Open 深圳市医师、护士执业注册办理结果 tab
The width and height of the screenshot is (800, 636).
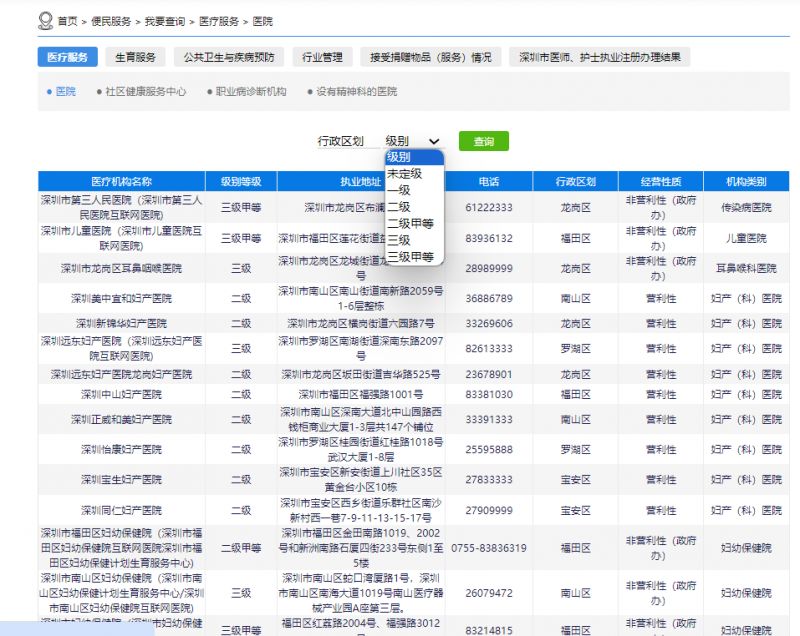pyautogui.click(x=599, y=57)
